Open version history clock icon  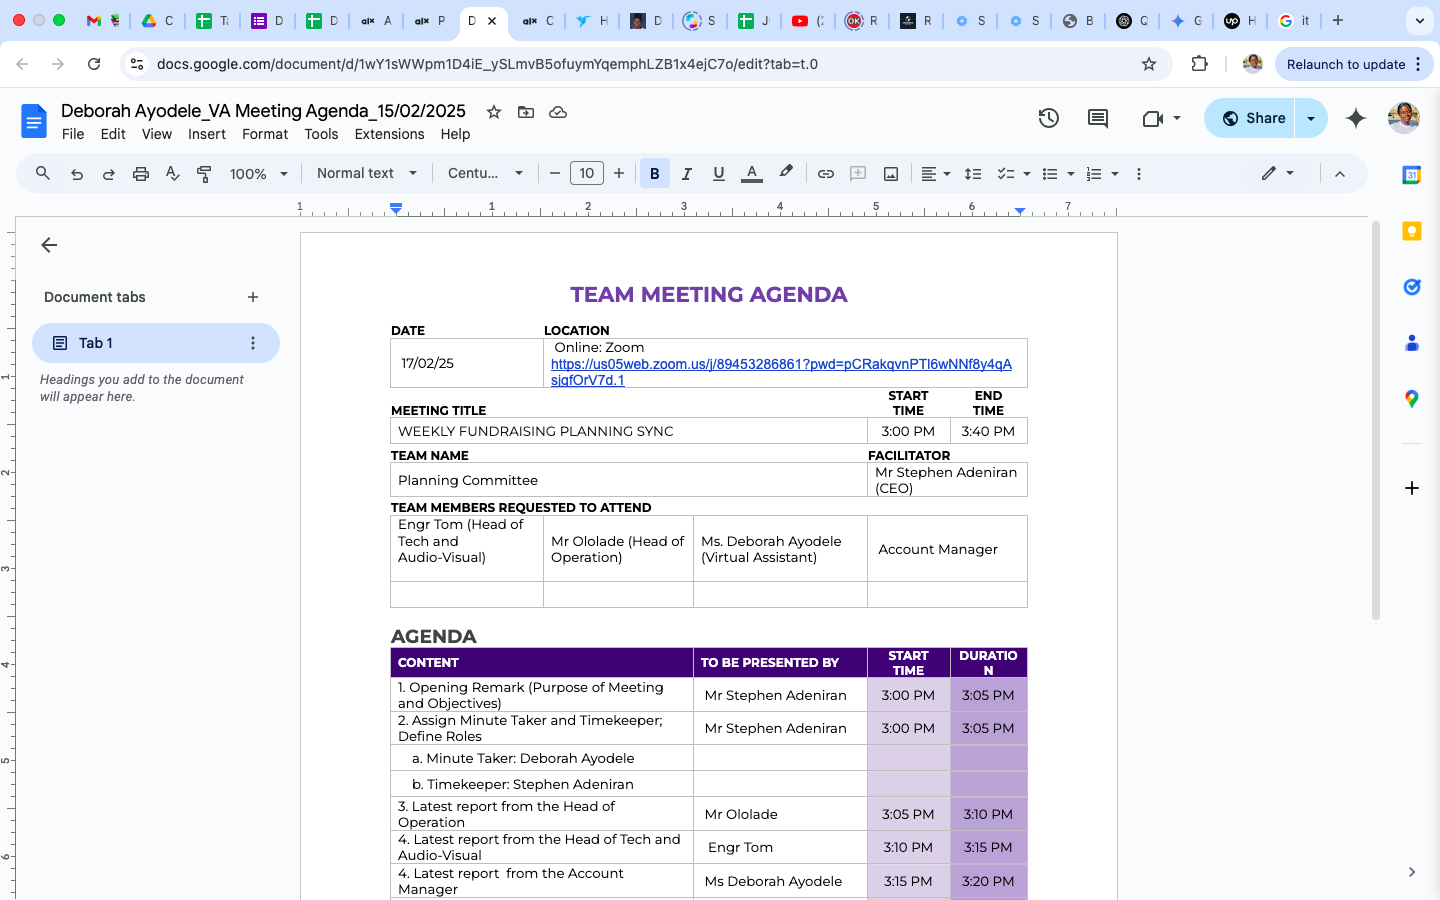click(x=1048, y=118)
